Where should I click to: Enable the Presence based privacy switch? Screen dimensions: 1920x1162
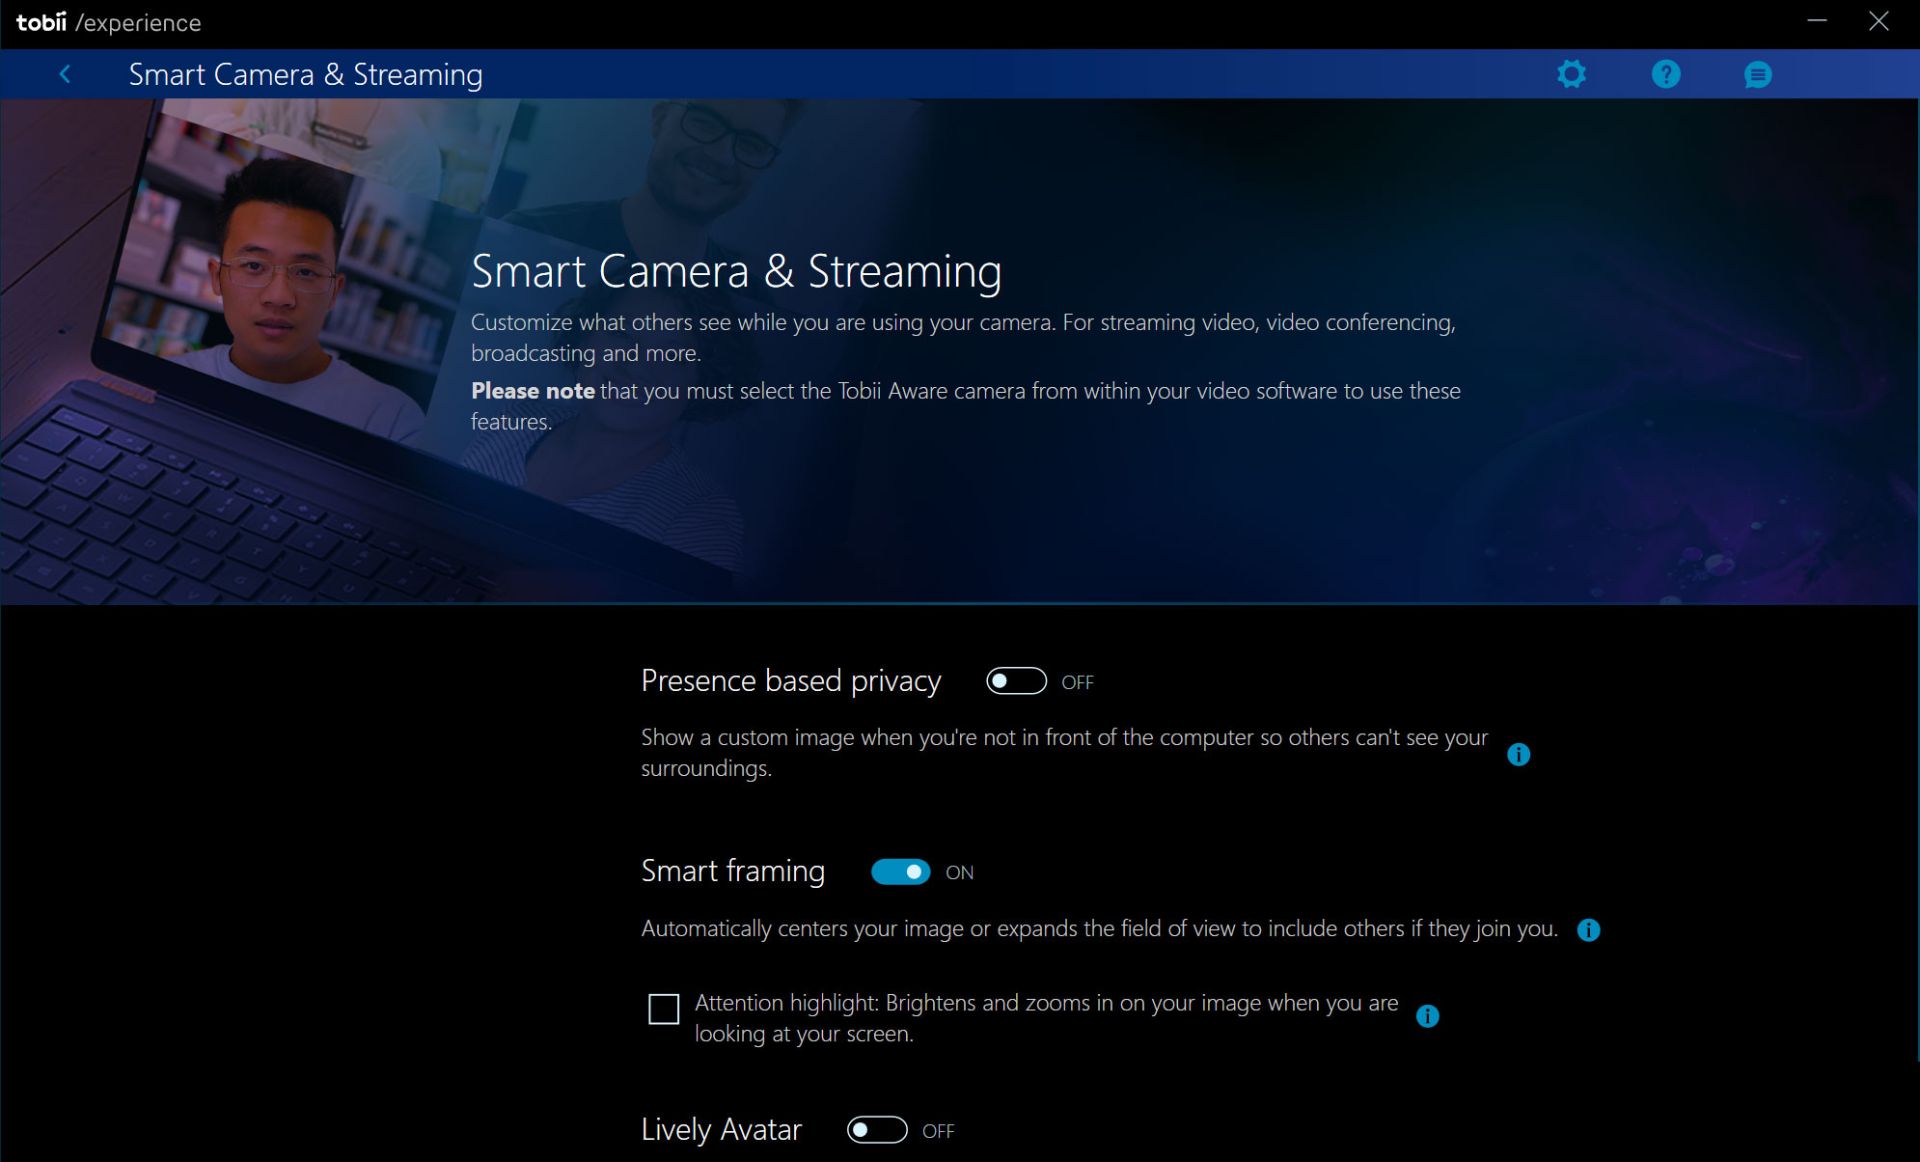tap(1015, 681)
